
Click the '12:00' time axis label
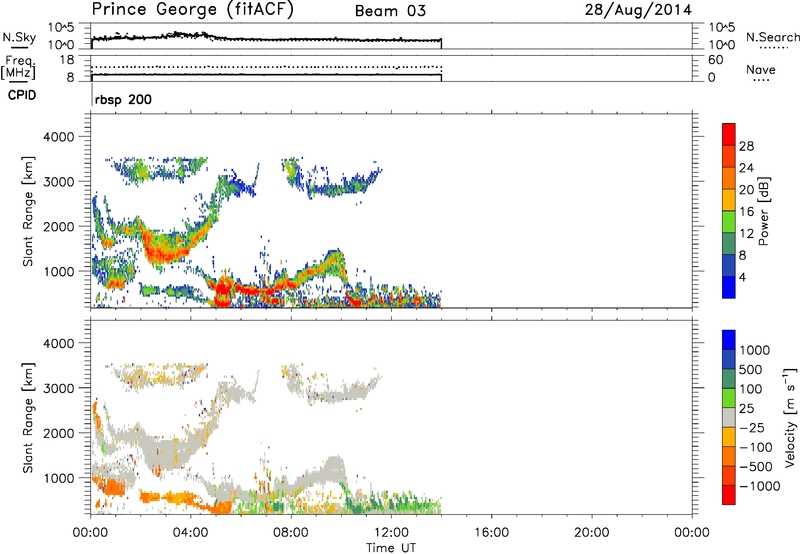tap(391, 533)
